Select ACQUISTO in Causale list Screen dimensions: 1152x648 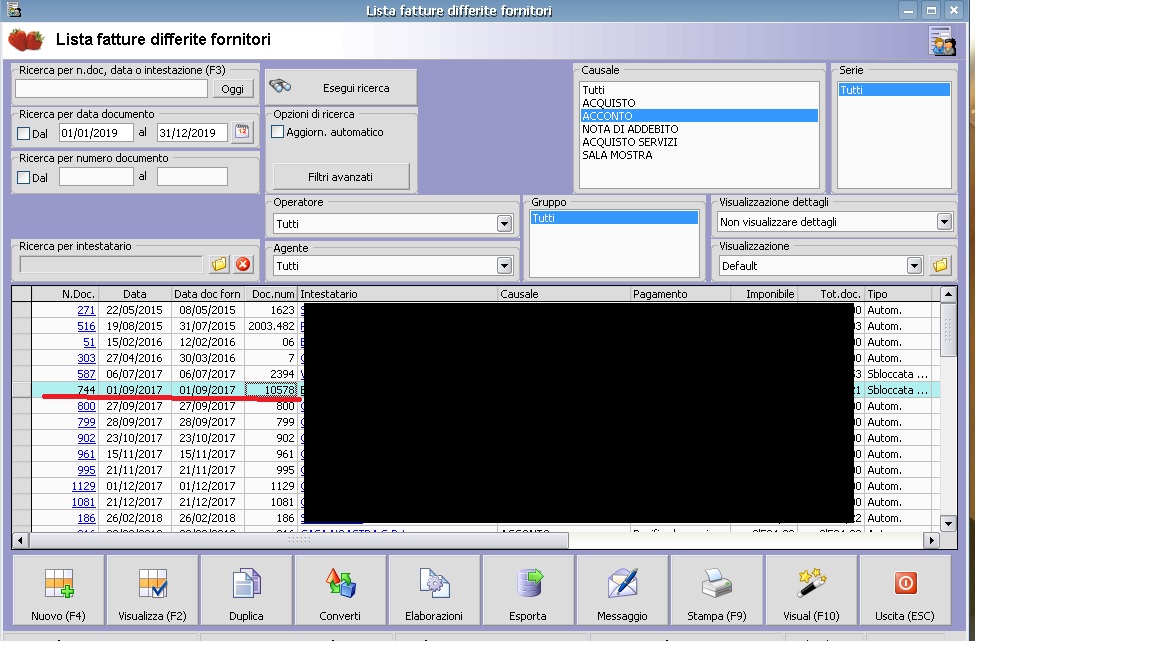coord(699,103)
